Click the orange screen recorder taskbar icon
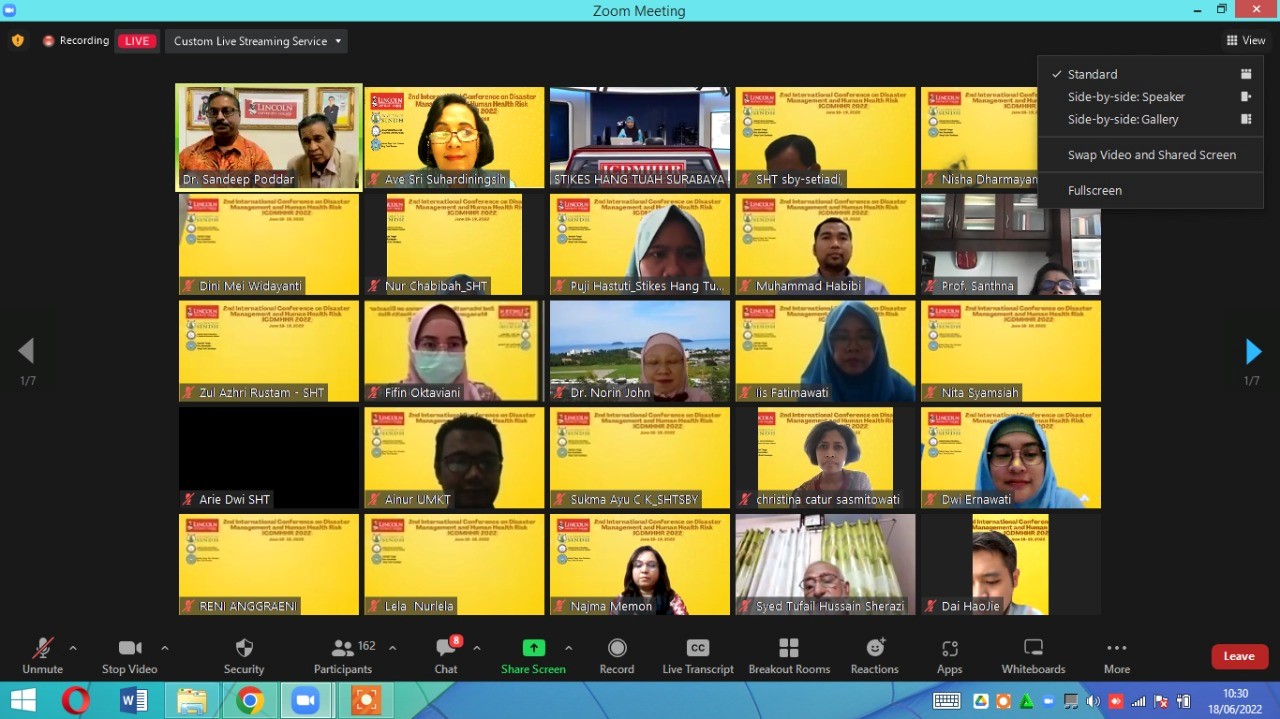The height and width of the screenshot is (719, 1280). point(365,701)
